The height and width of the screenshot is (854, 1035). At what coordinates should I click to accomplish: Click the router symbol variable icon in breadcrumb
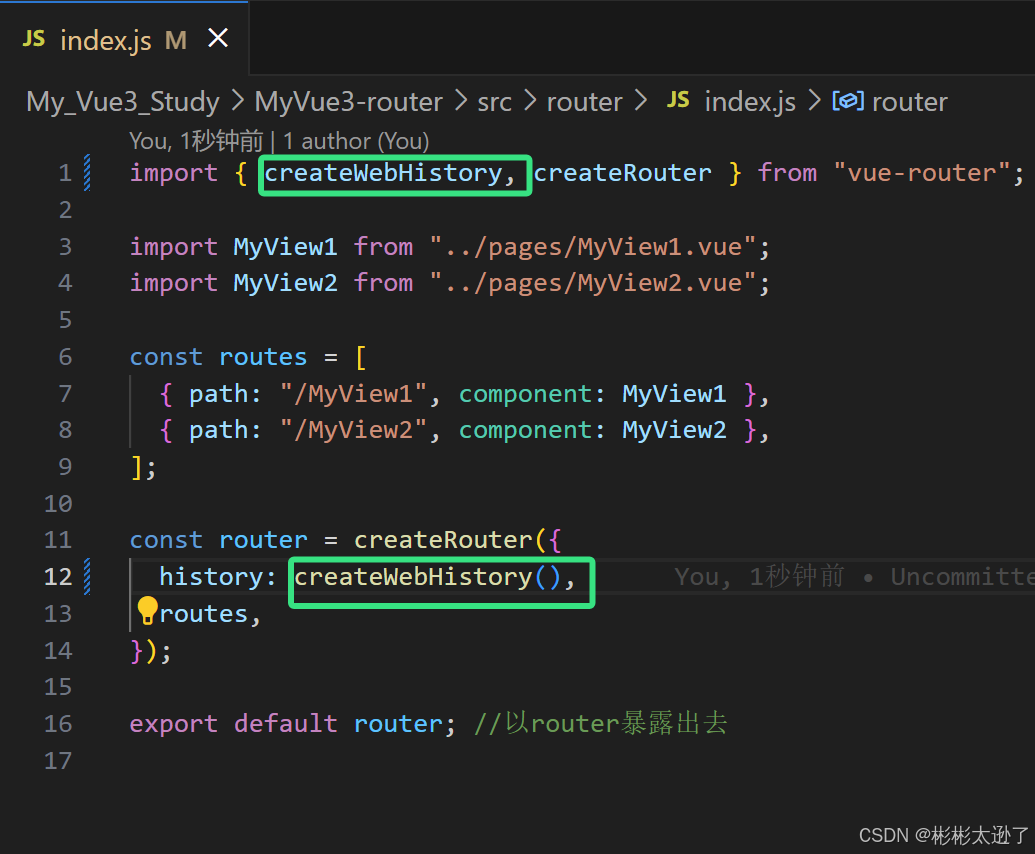click(848, 101)
